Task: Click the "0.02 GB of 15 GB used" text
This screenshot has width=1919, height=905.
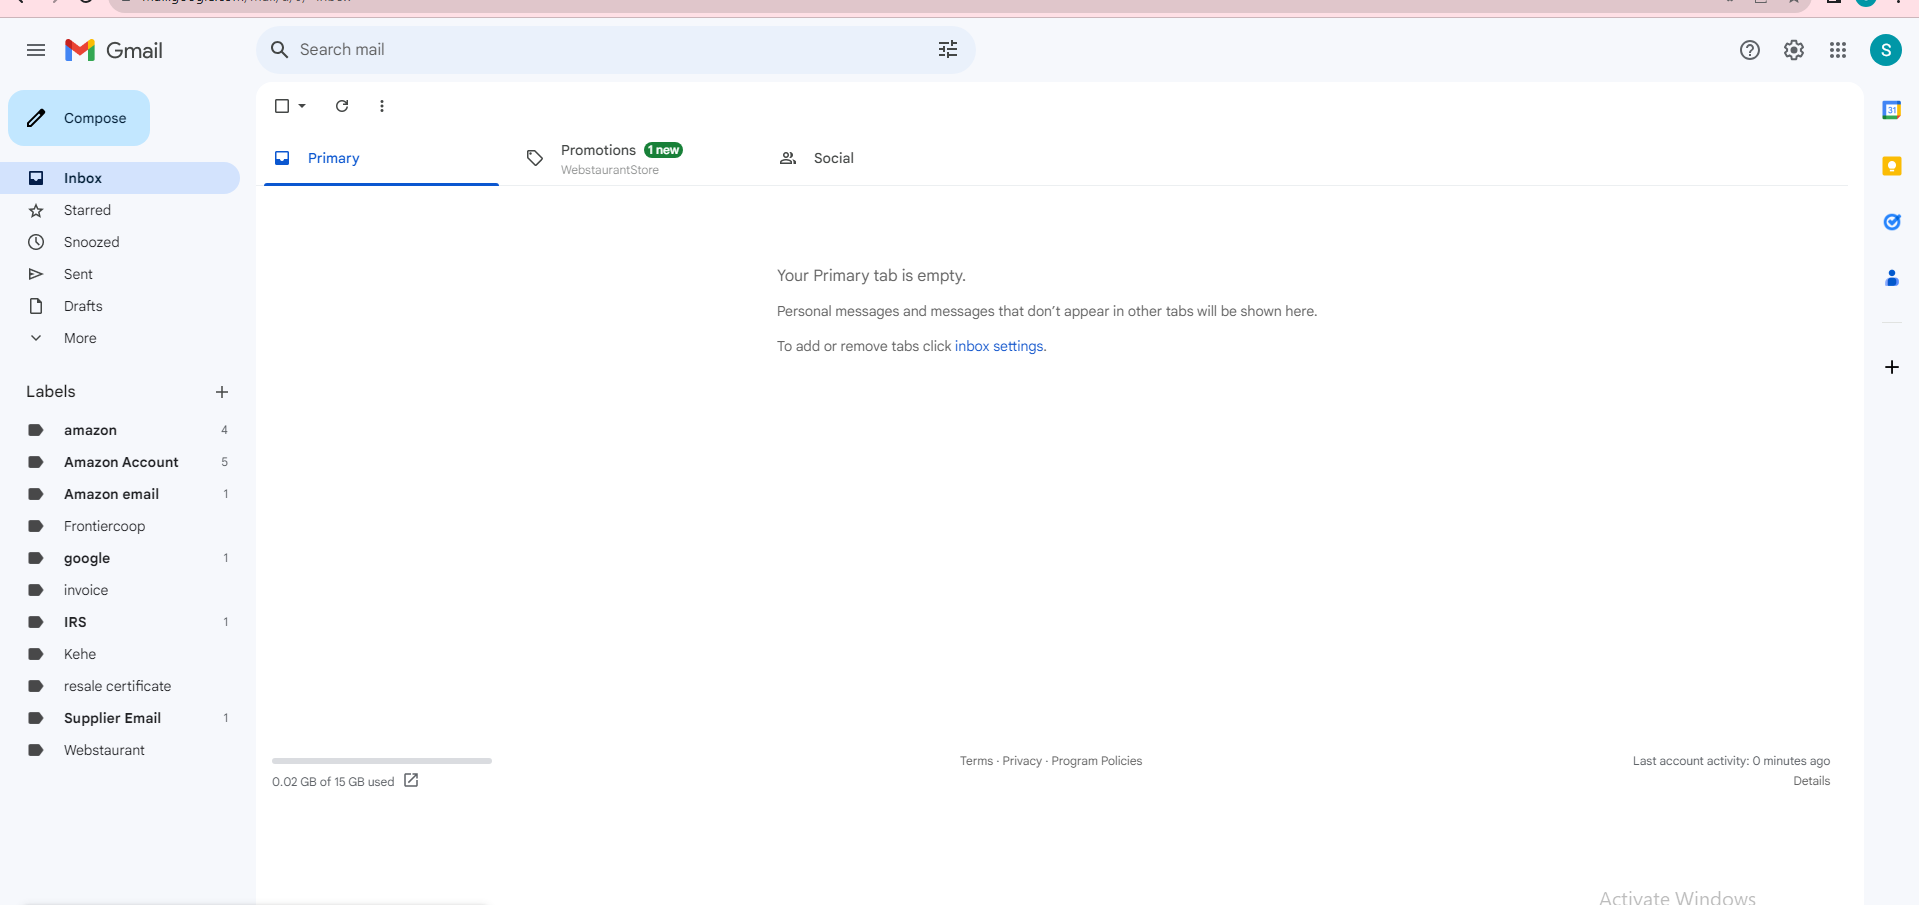Action: tap(333, 782)
